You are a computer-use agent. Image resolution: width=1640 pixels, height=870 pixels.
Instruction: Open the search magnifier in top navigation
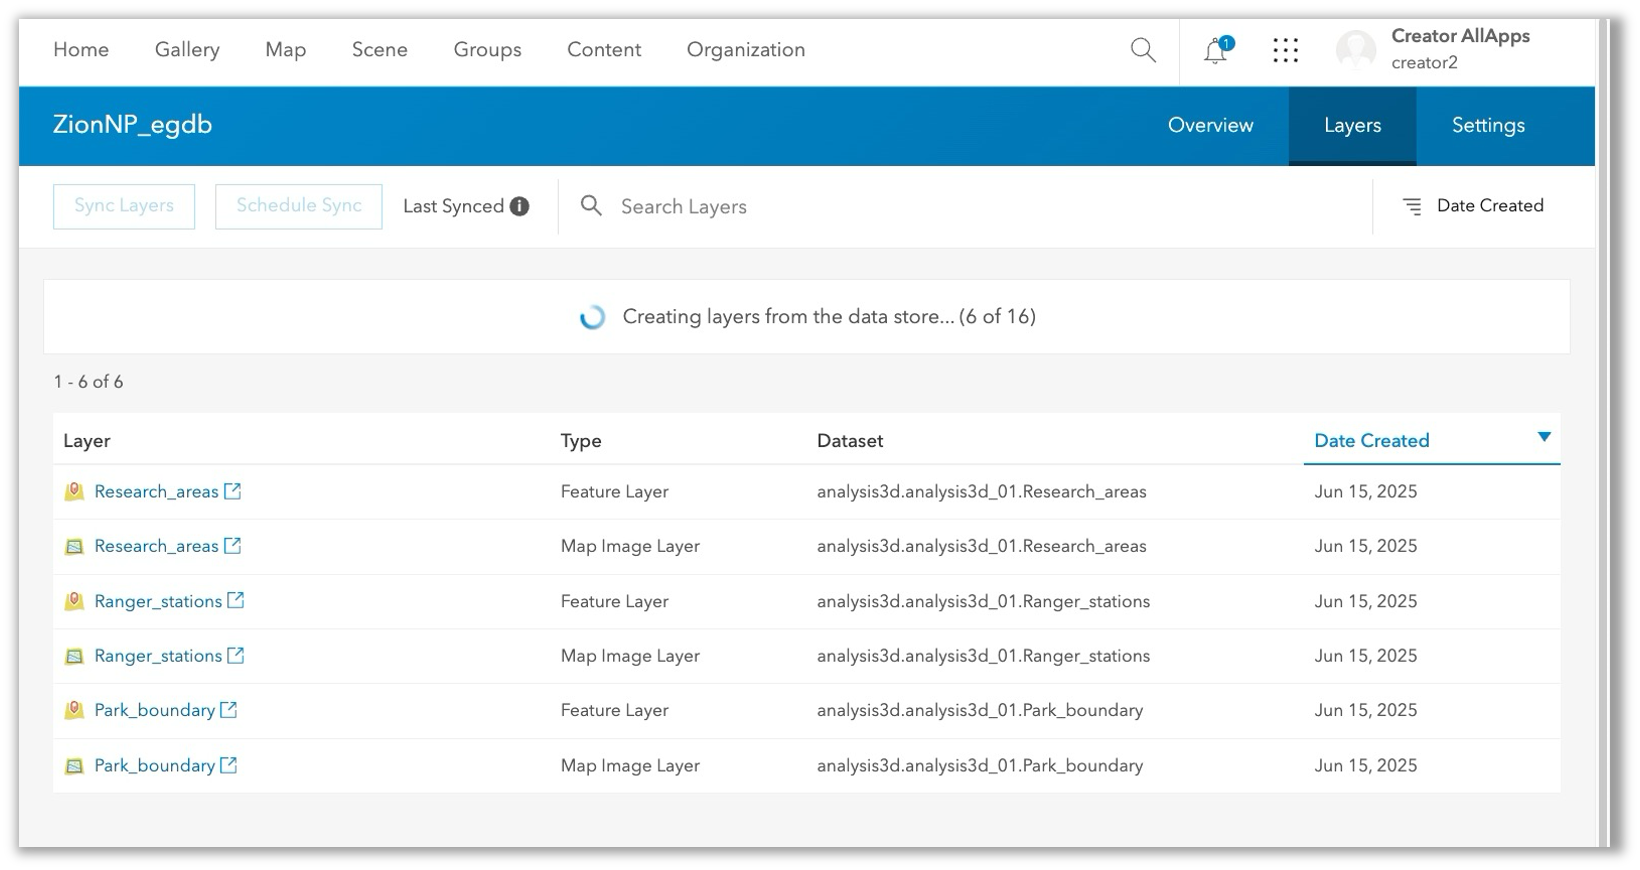(x=1143, y=50)
